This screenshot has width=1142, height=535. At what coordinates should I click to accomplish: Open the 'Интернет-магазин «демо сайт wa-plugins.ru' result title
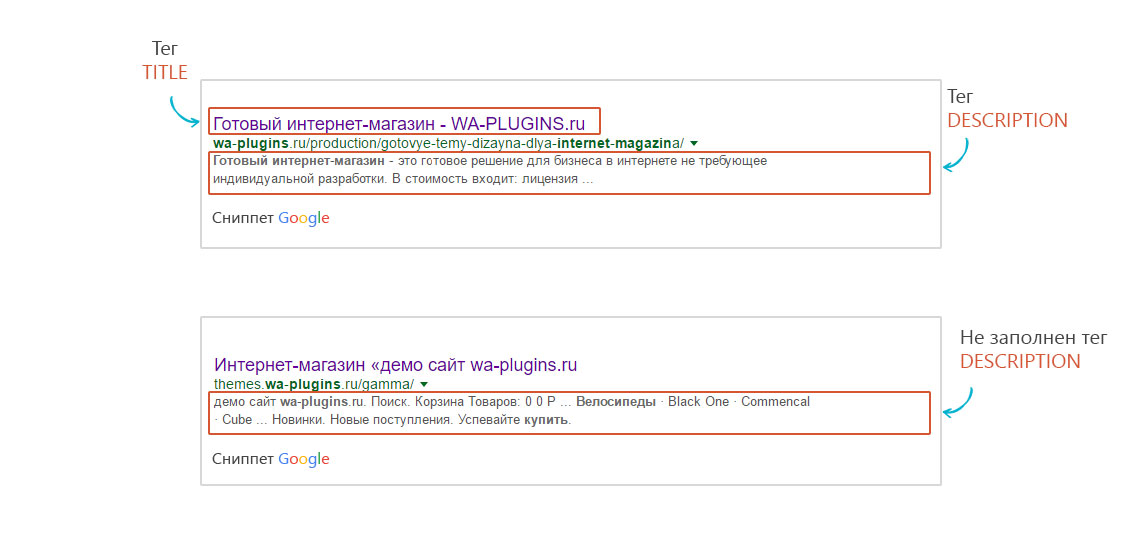click(x=395, y=365)
